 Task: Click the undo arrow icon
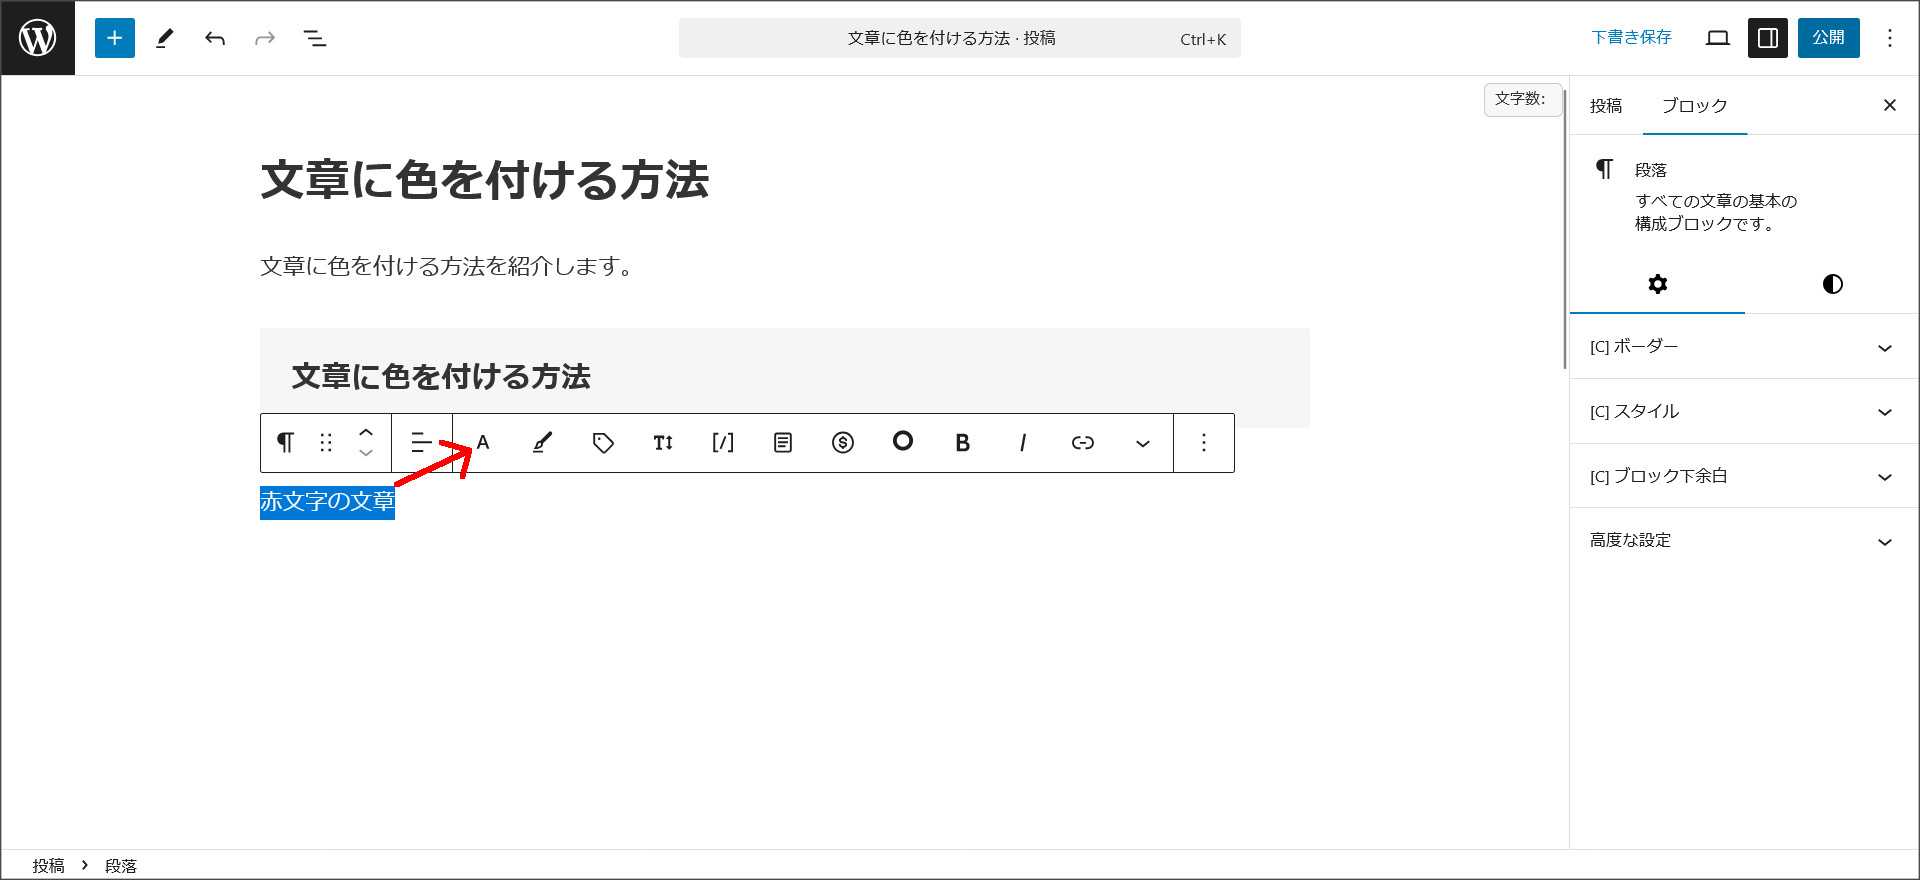click(215, 38)
